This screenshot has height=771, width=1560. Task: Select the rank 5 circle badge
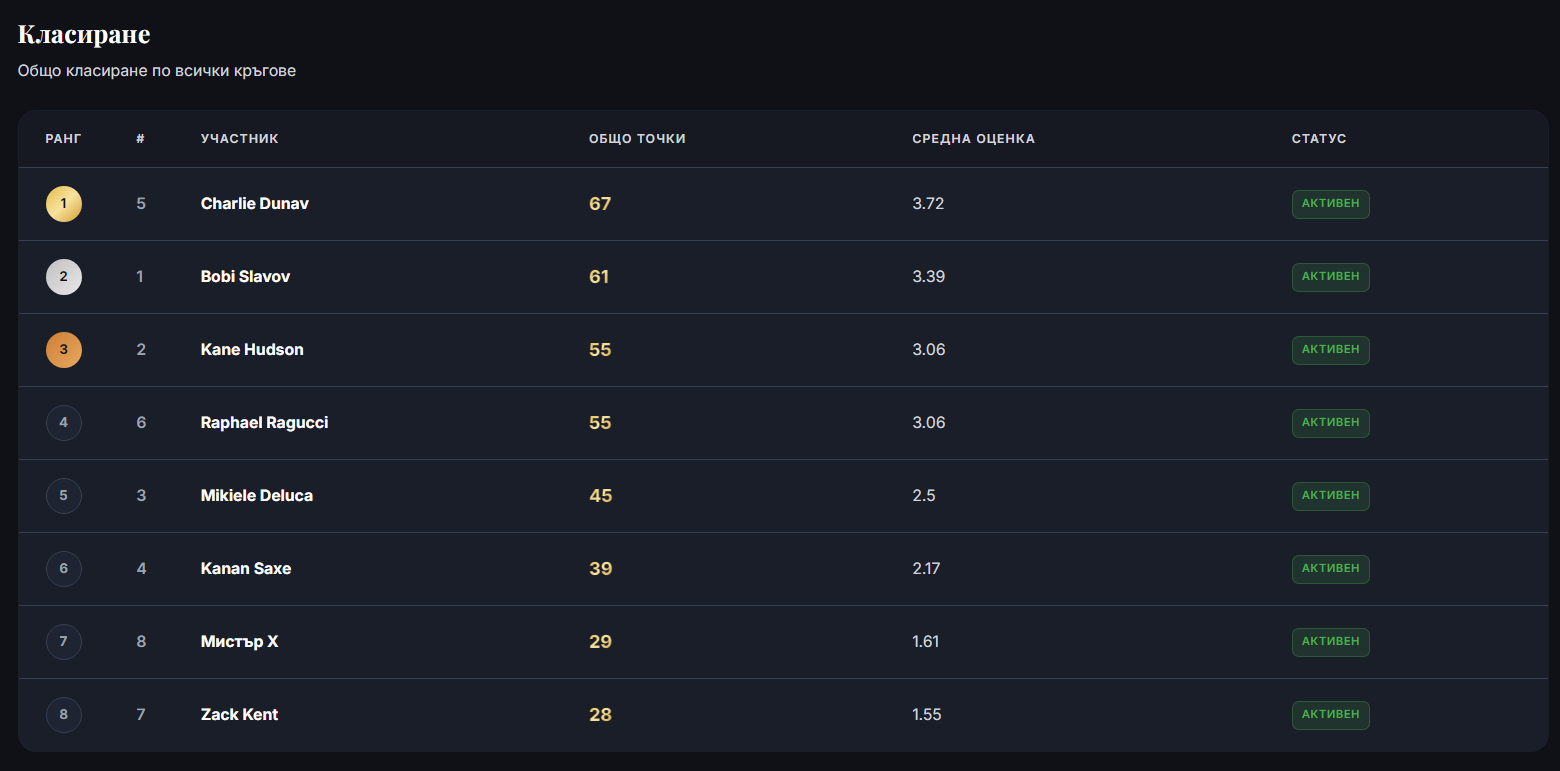click(64, 496)
